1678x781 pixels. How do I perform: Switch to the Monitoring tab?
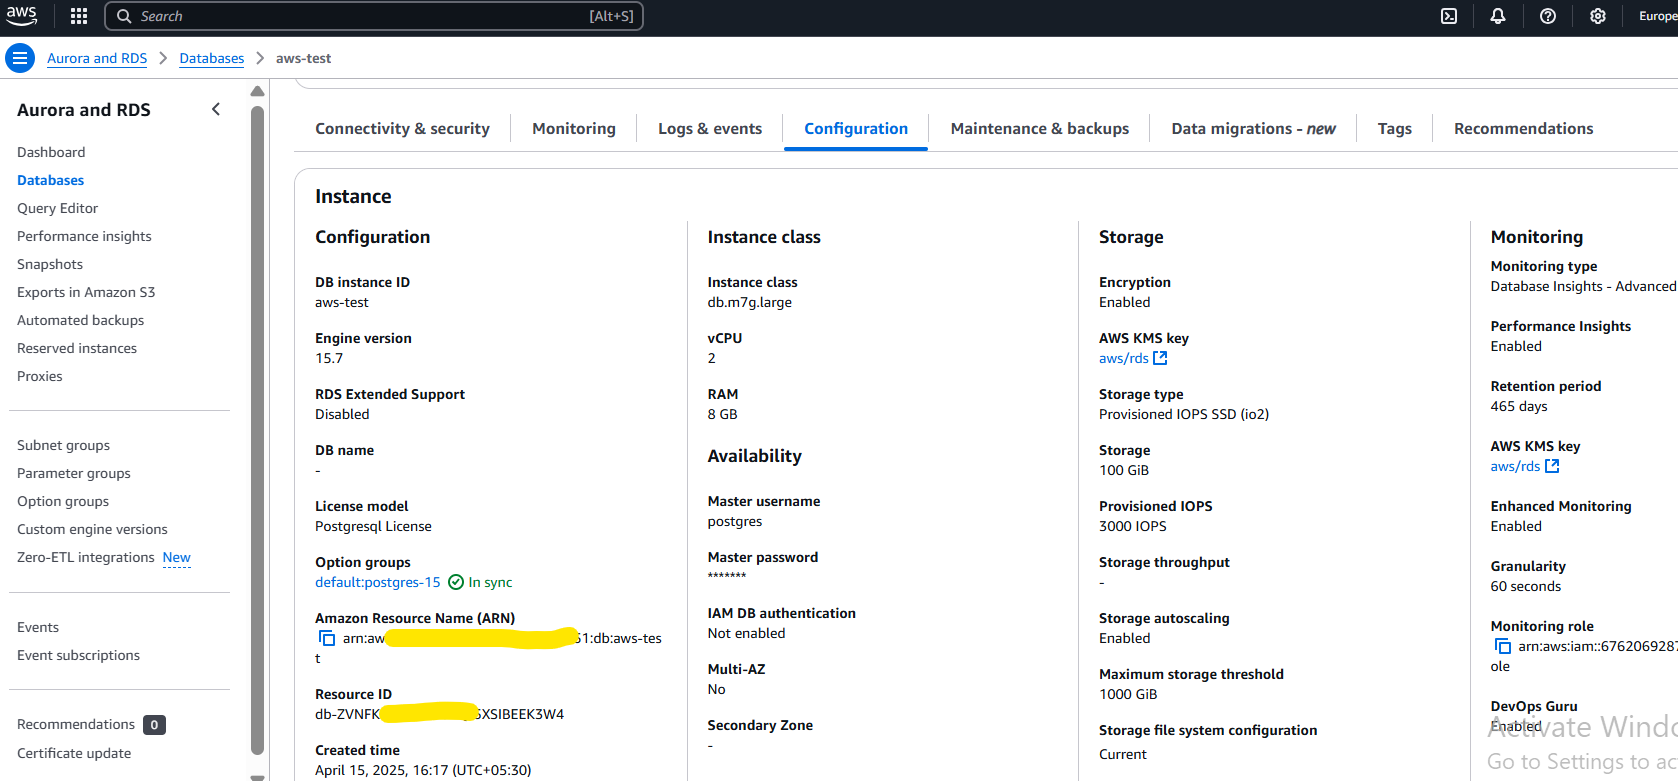574,128
